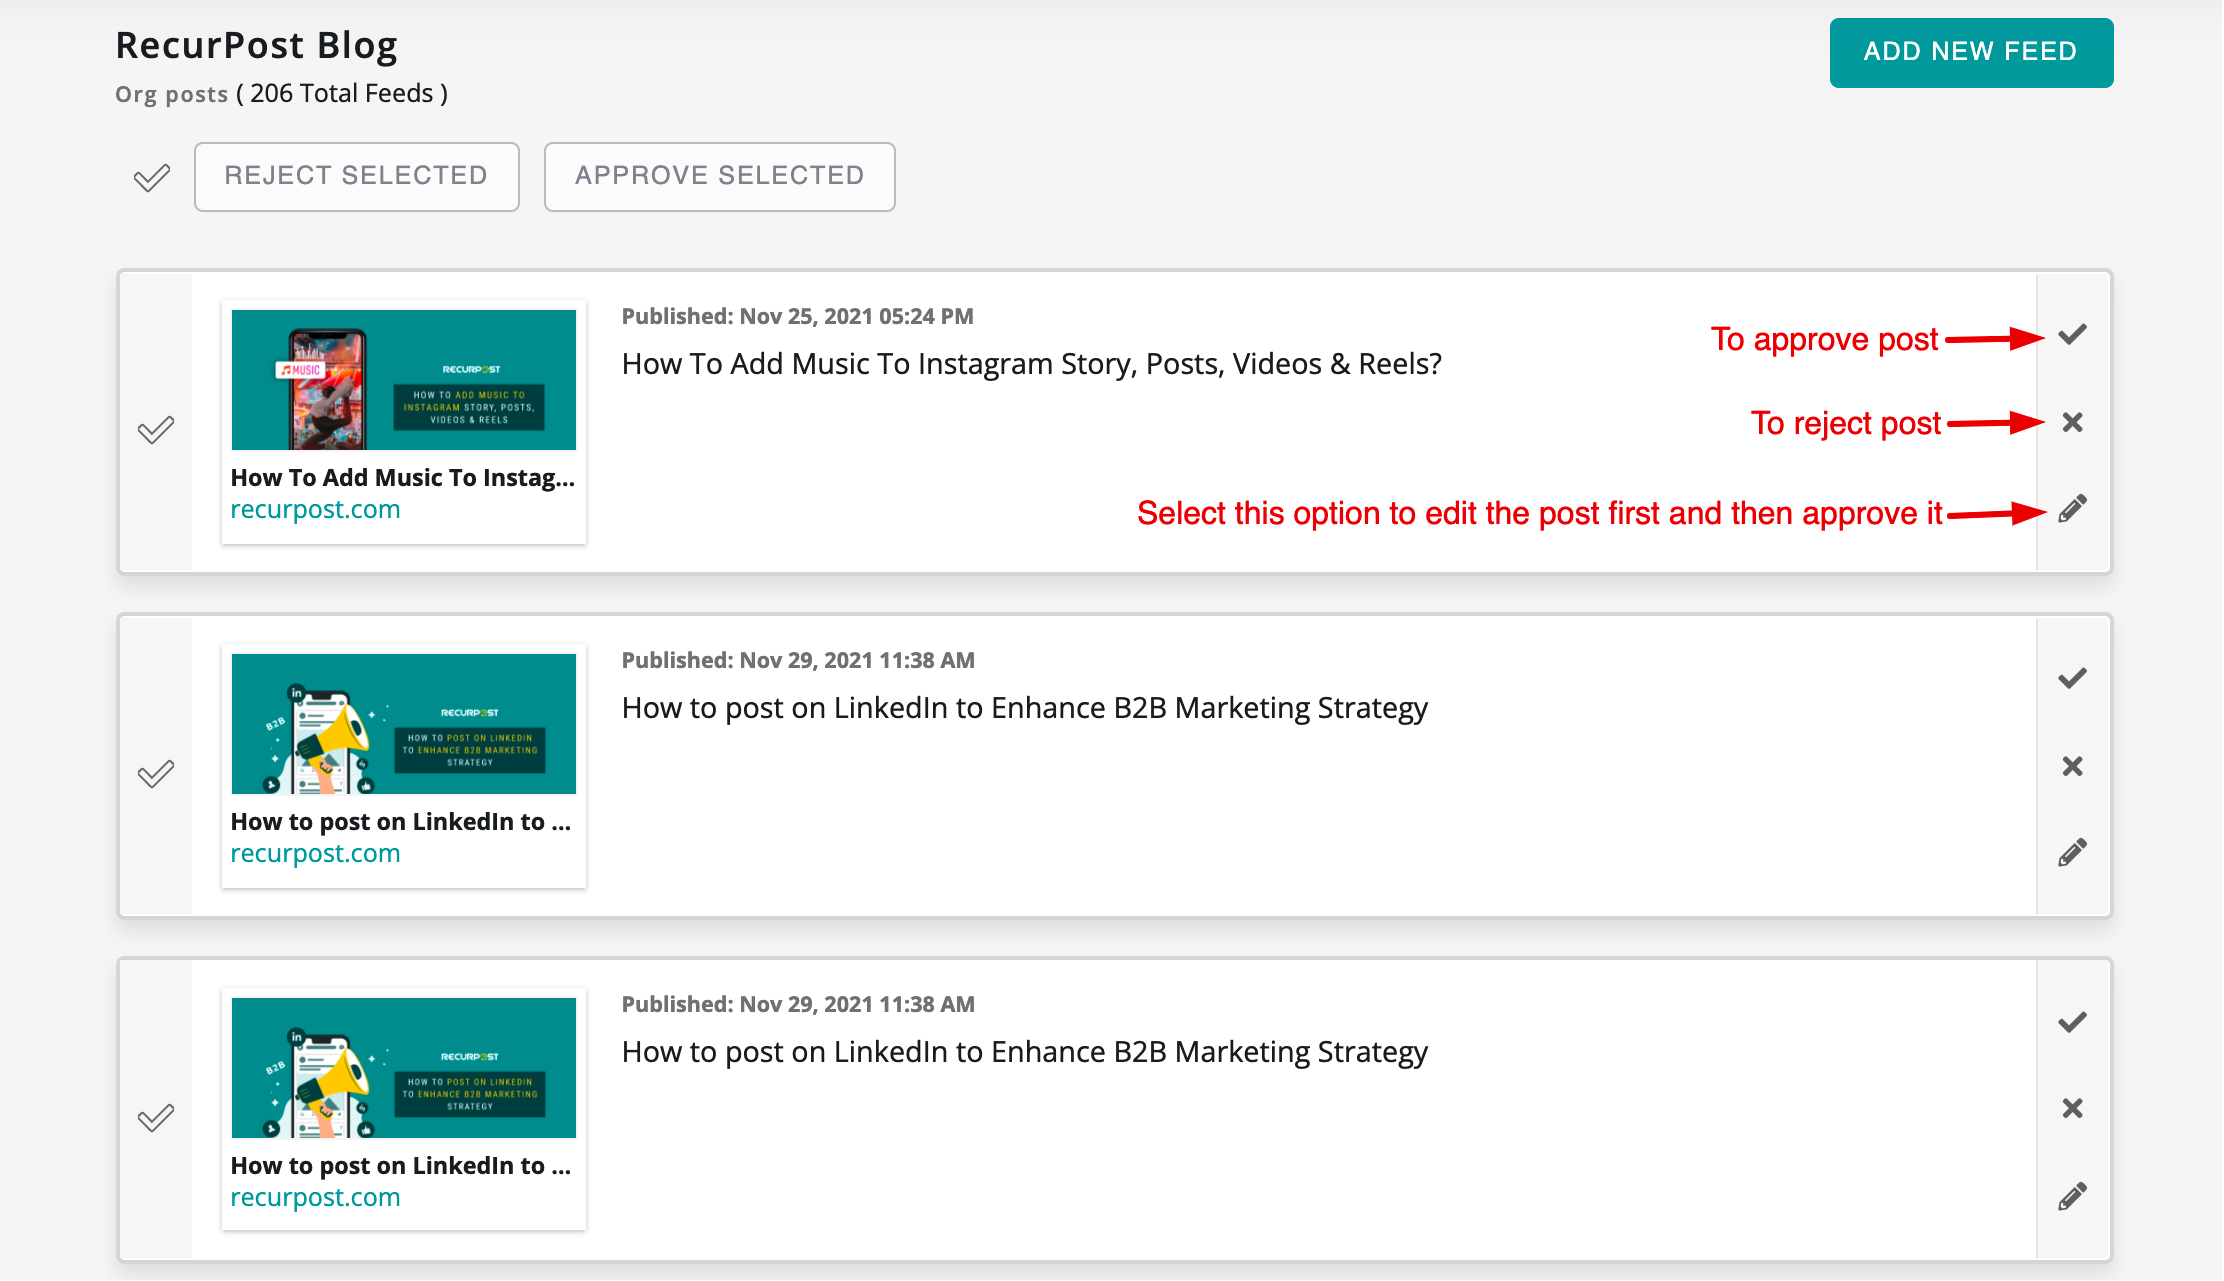Approve the Instagram Music post with checkmark
The image size is (2224, 1281).
pos(2072,335)
